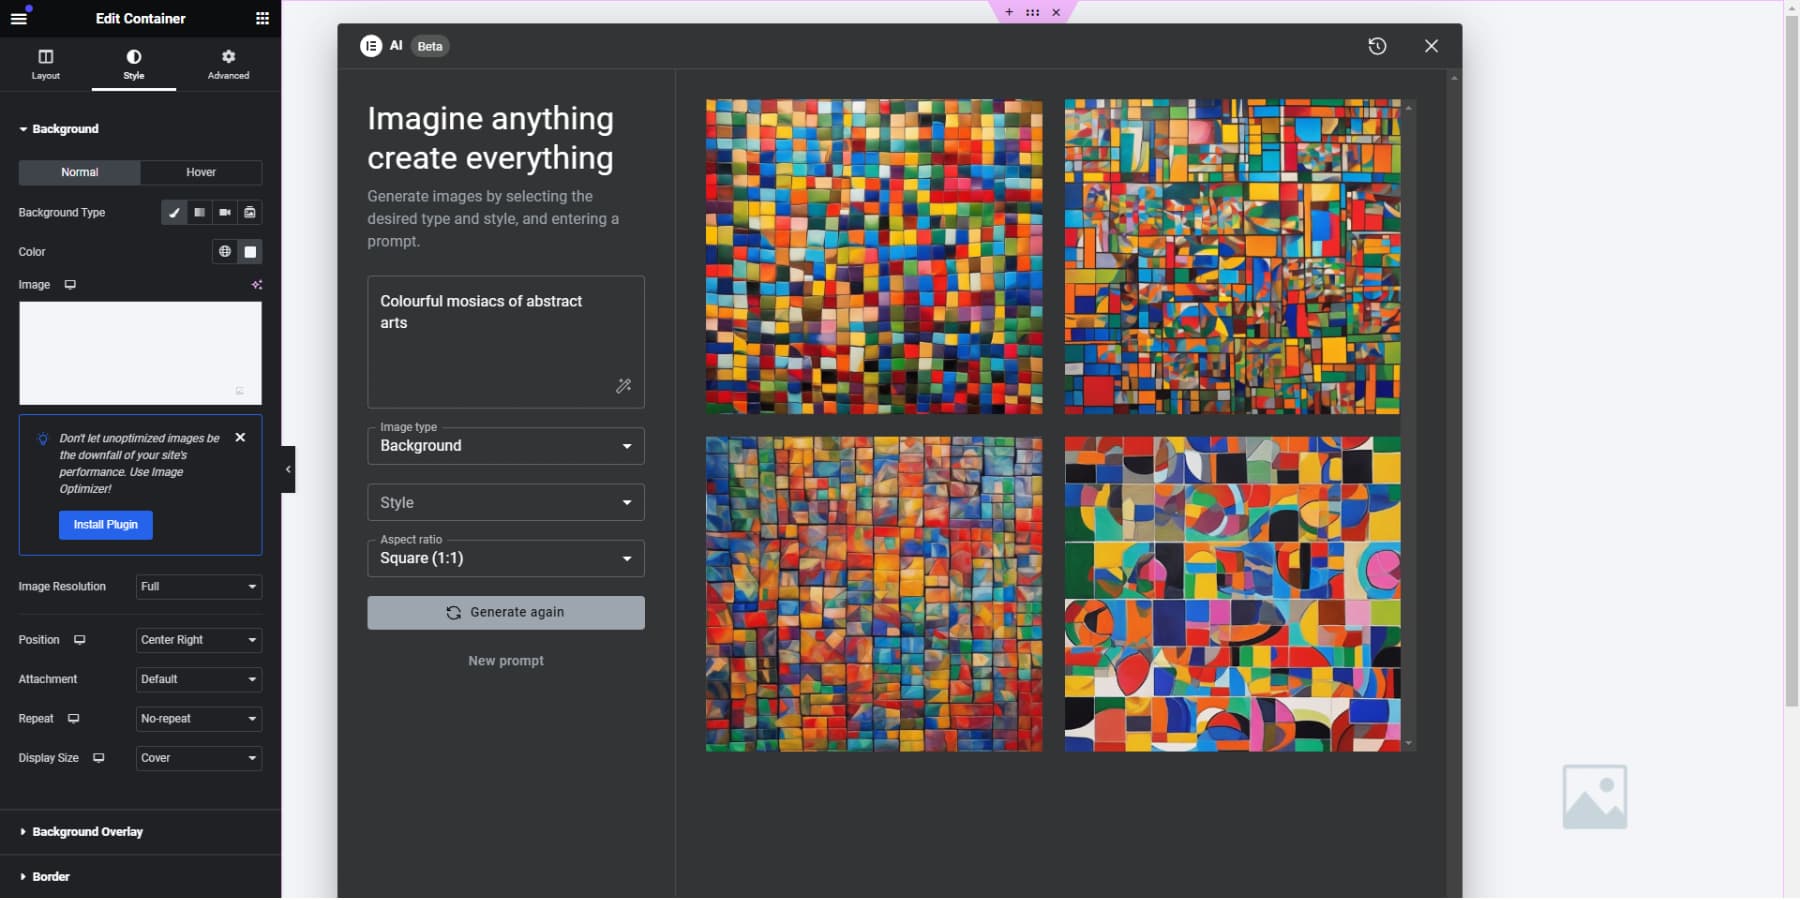Click the enhance prompt wand icon

[623, 386]
